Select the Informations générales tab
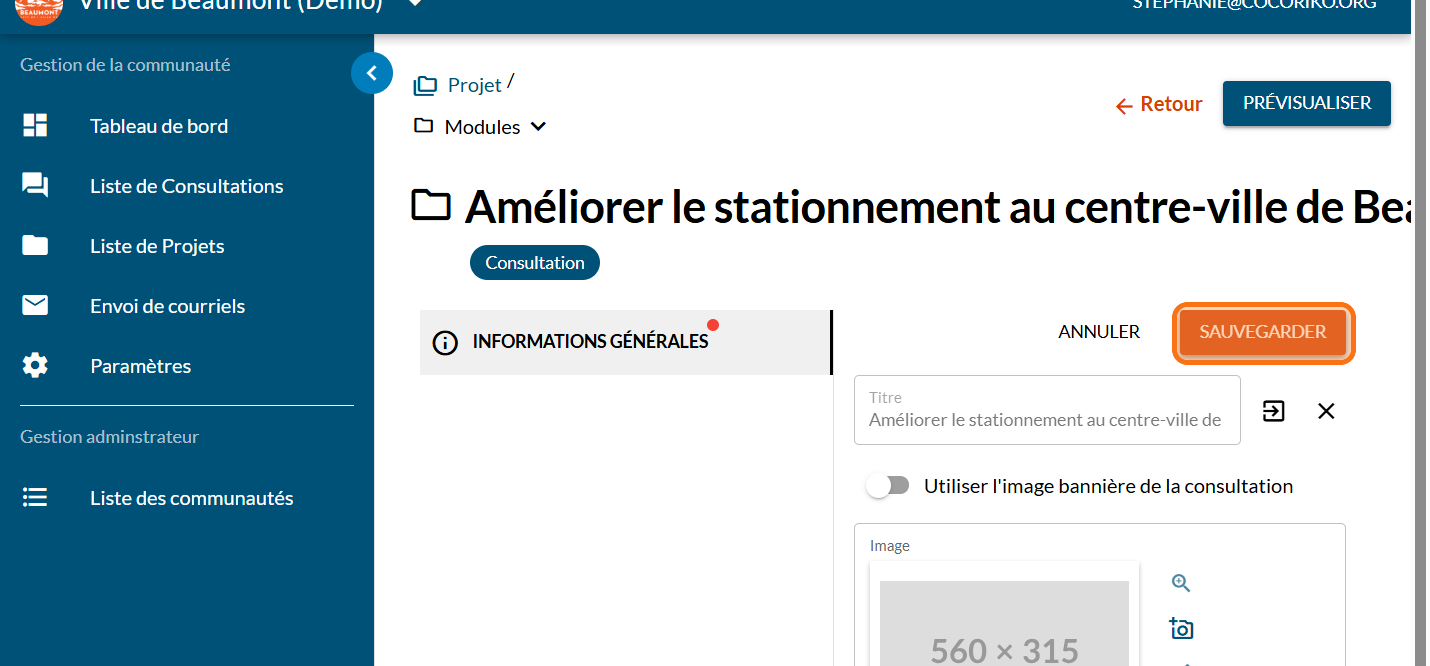Viewport: 1430px width, 666px height. 590,342
